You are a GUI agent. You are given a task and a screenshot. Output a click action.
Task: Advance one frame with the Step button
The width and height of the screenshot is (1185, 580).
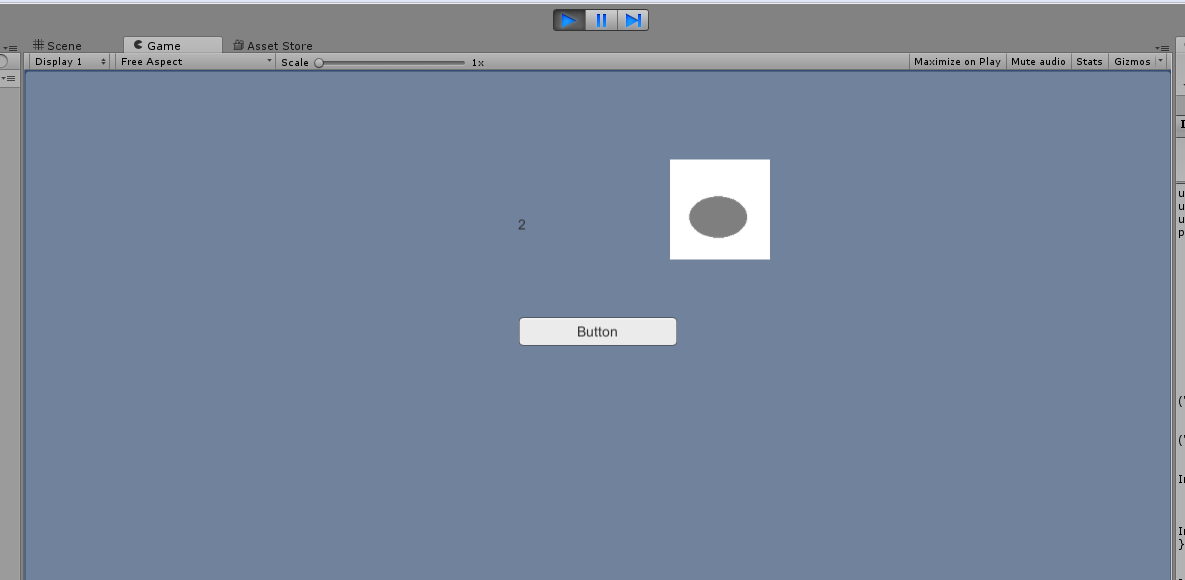pos(633,20)
